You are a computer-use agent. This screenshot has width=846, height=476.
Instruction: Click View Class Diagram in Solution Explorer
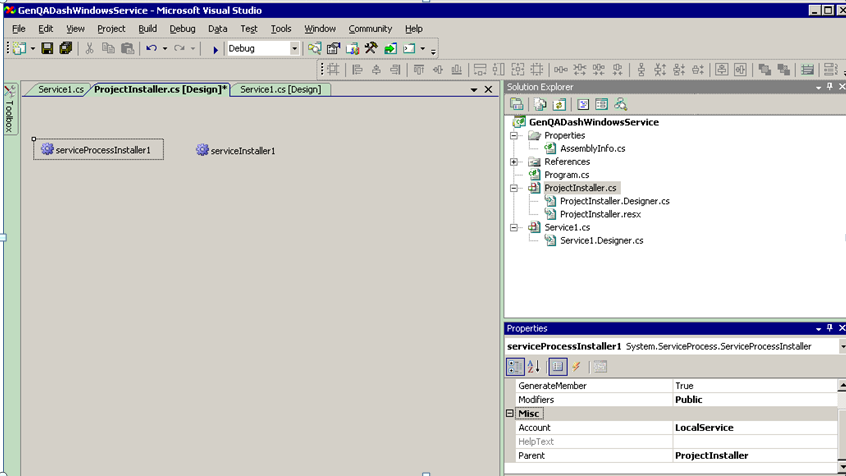(x=620, y=104)
